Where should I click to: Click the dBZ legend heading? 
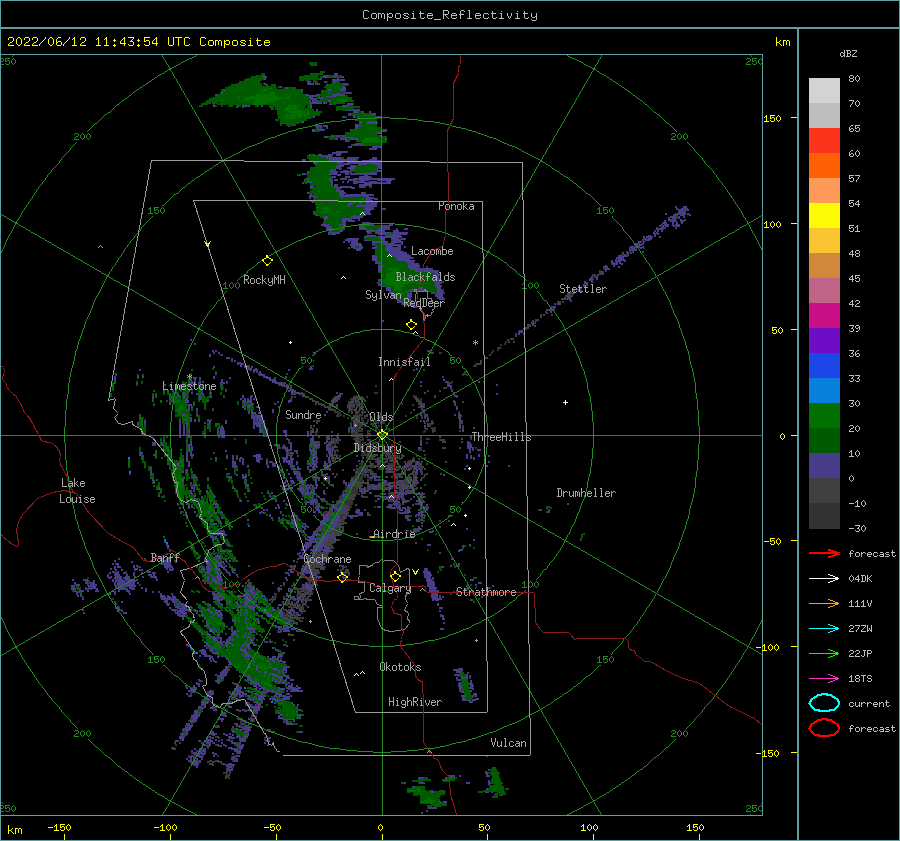[848, 53]
